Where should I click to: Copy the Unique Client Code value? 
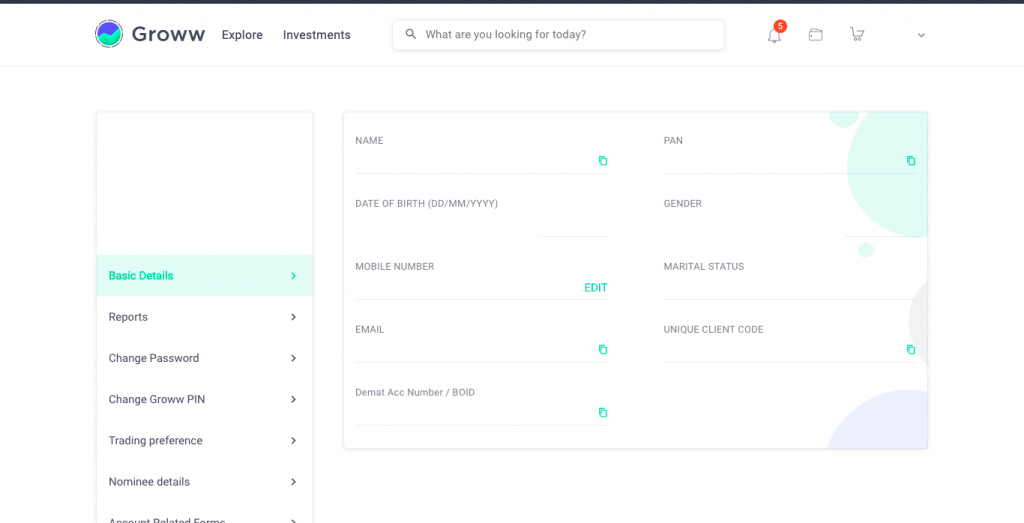click(x=911, y=349)
